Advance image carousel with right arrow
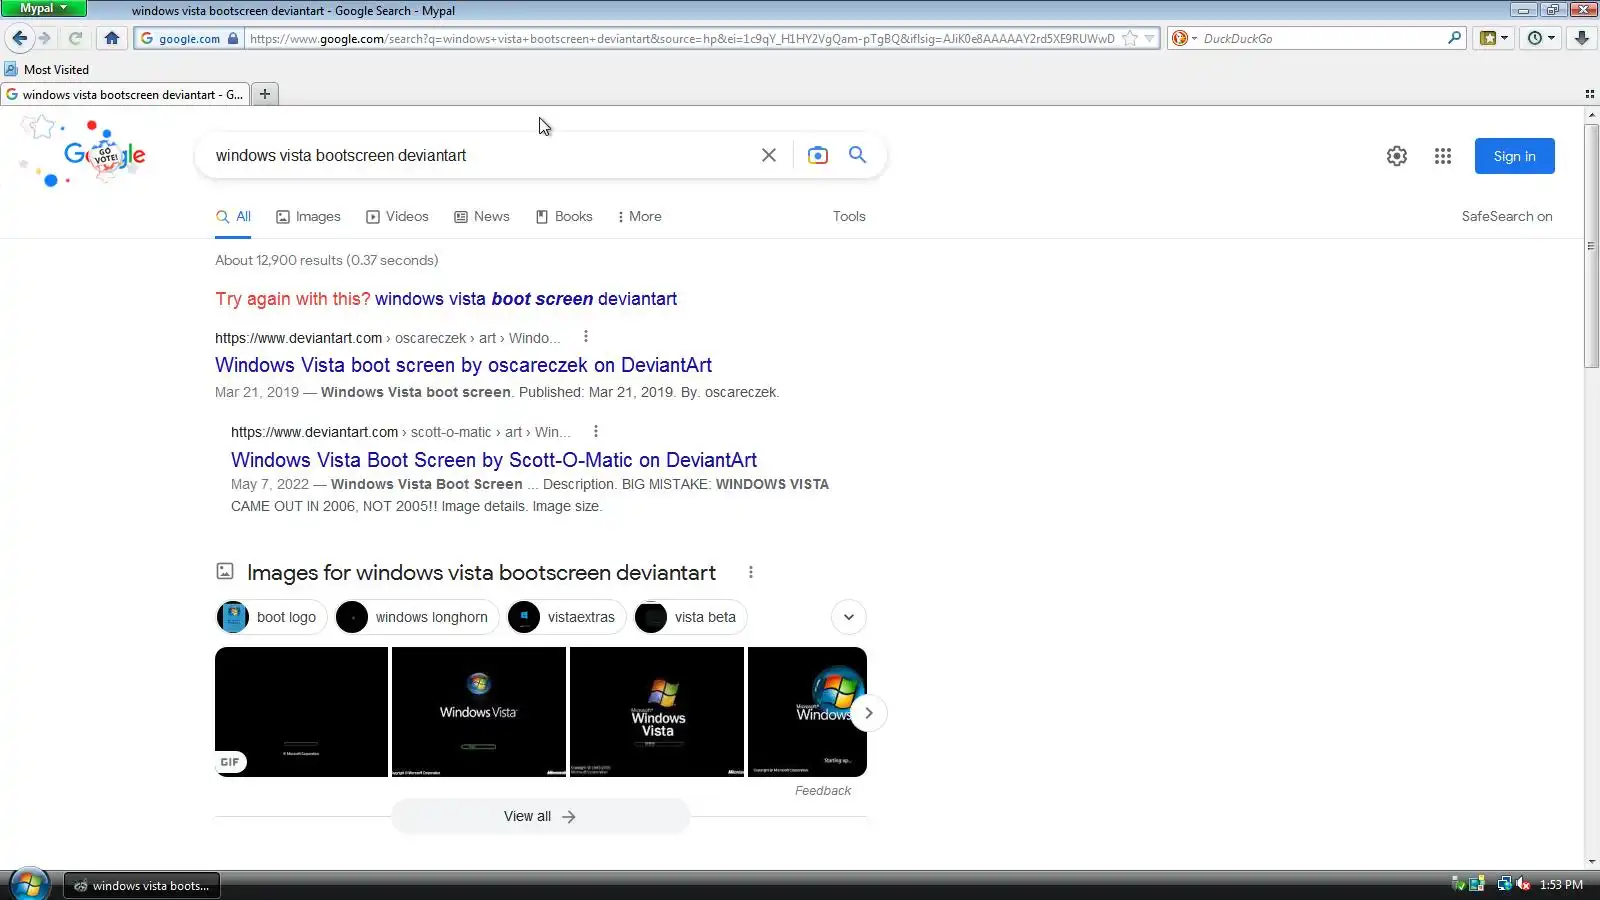Viewport: 1600px width, 900px height. pos(868,713)
